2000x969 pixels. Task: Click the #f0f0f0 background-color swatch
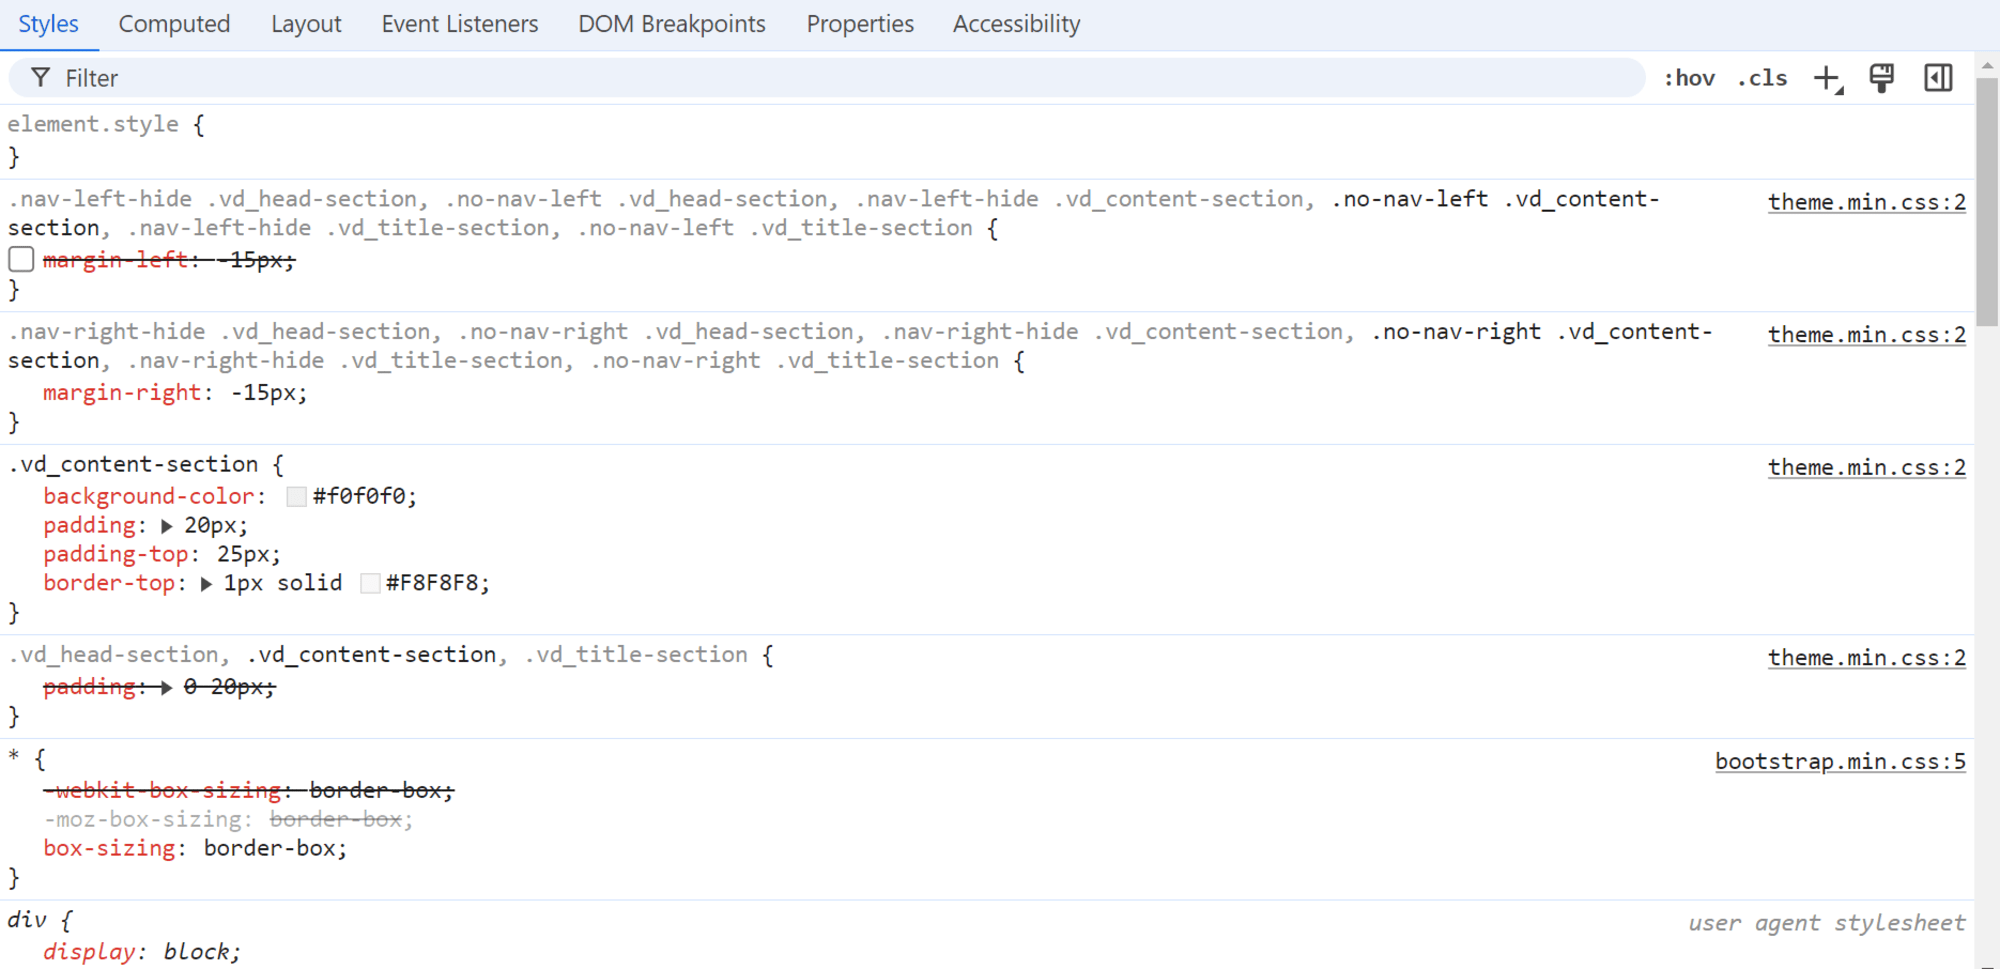pyautogui.click(x=296, y=495)
